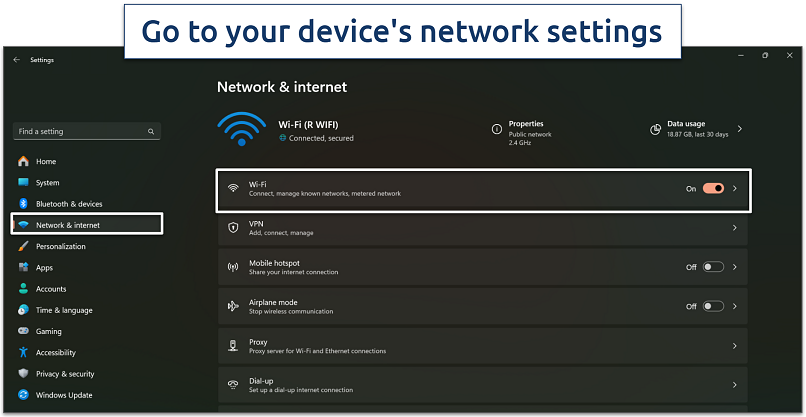
Task: Enable the Mobile hotspot toggle
Action: click(x=713, y=267)
